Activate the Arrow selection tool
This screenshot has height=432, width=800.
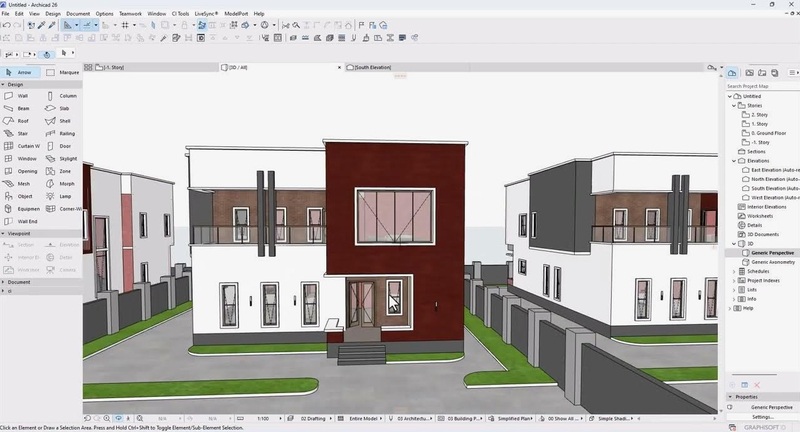tap(20, 72)
